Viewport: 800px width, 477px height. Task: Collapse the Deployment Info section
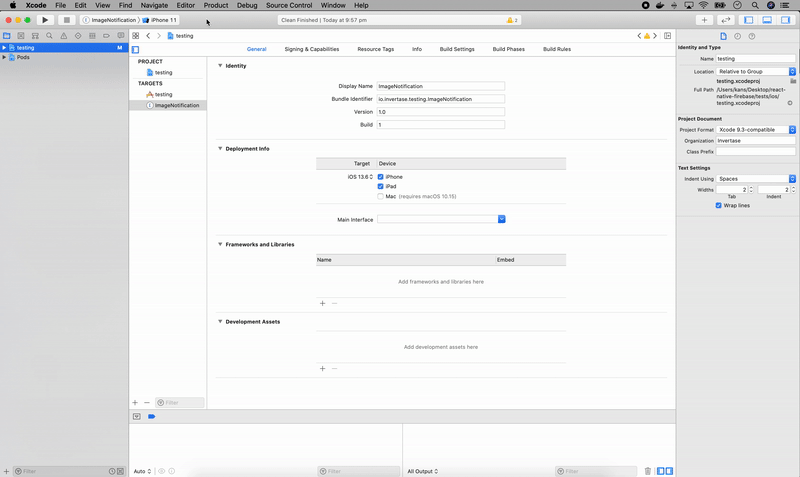[x=220, y=149]
